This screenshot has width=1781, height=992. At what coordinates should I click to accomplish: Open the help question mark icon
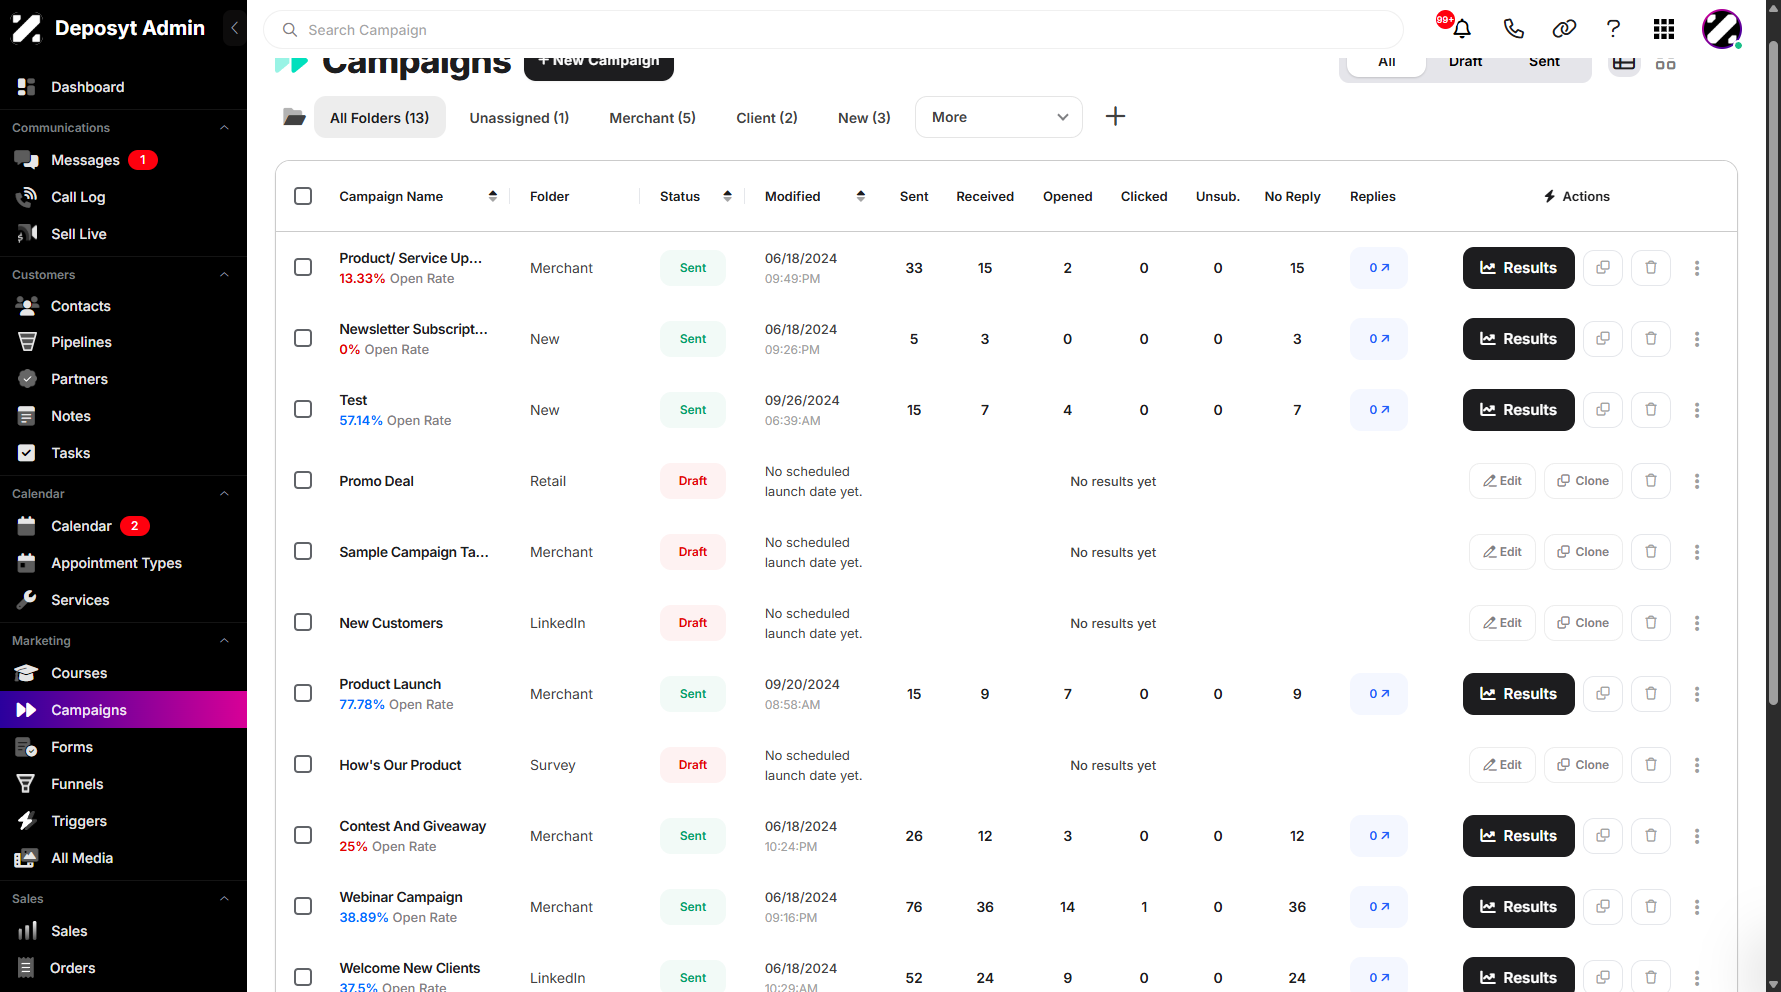click(1613, 29)
